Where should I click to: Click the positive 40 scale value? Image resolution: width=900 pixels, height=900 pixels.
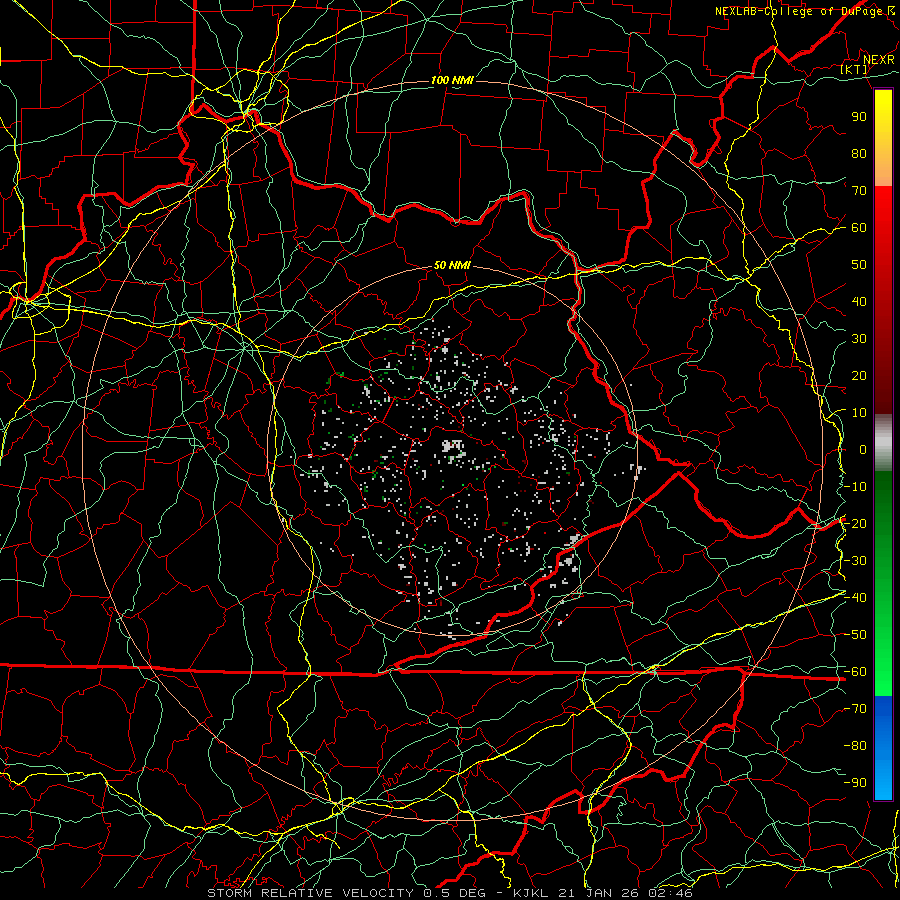(859, 301)
